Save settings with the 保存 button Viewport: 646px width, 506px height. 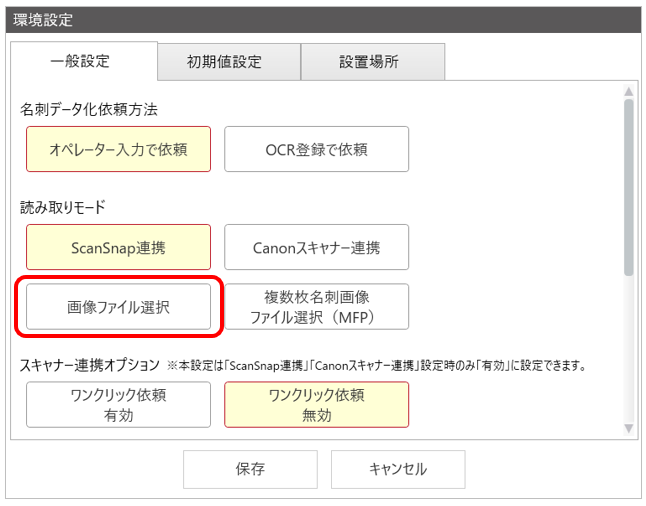[x=250, y=469]
